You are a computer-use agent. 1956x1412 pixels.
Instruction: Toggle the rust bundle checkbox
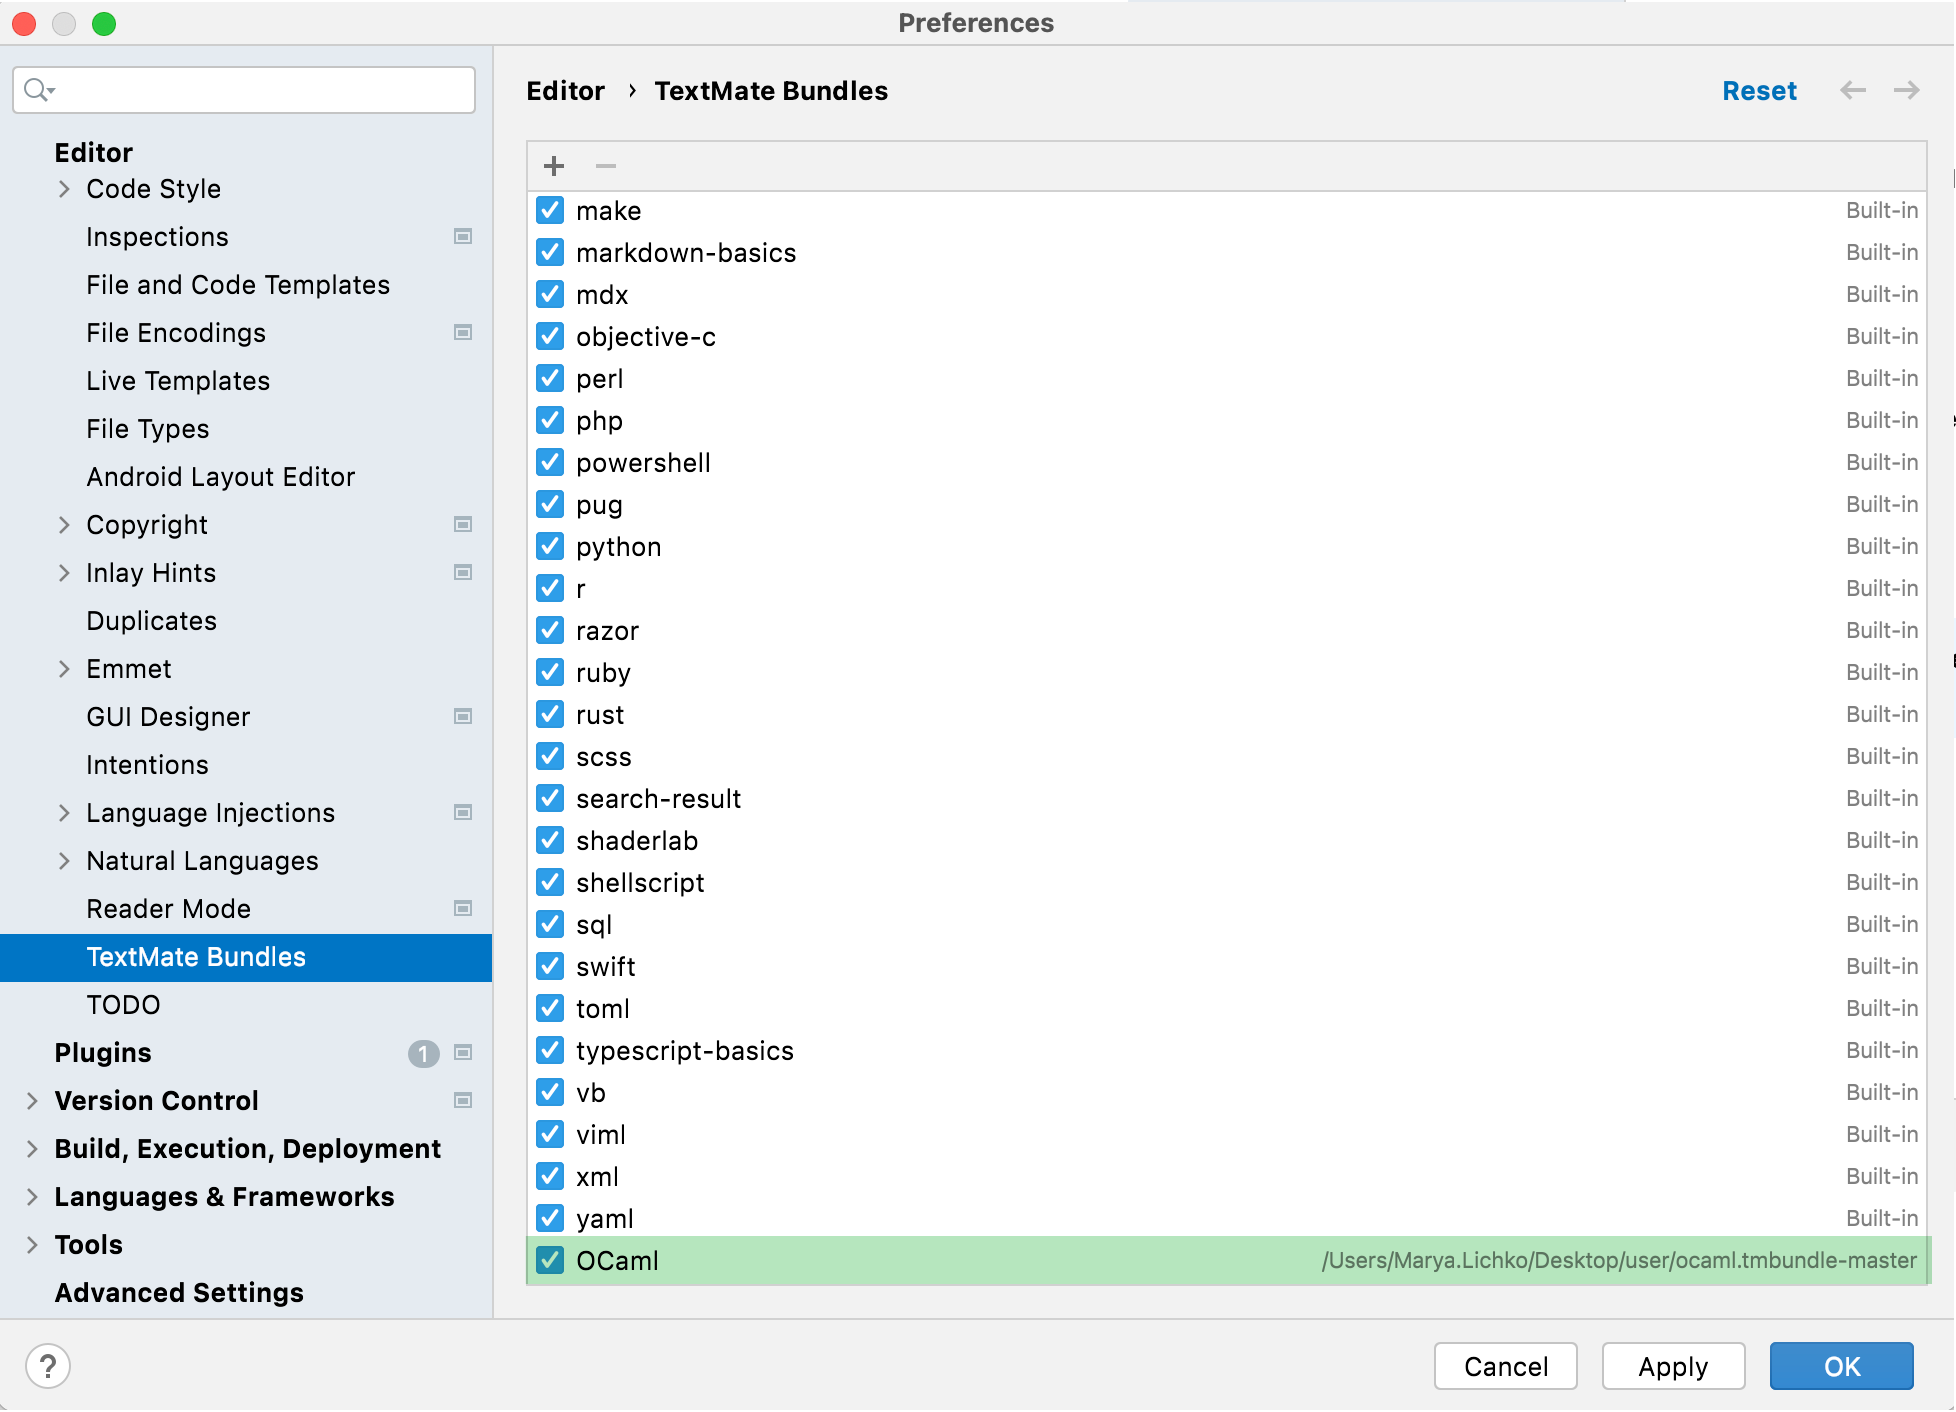pos(550,715)
